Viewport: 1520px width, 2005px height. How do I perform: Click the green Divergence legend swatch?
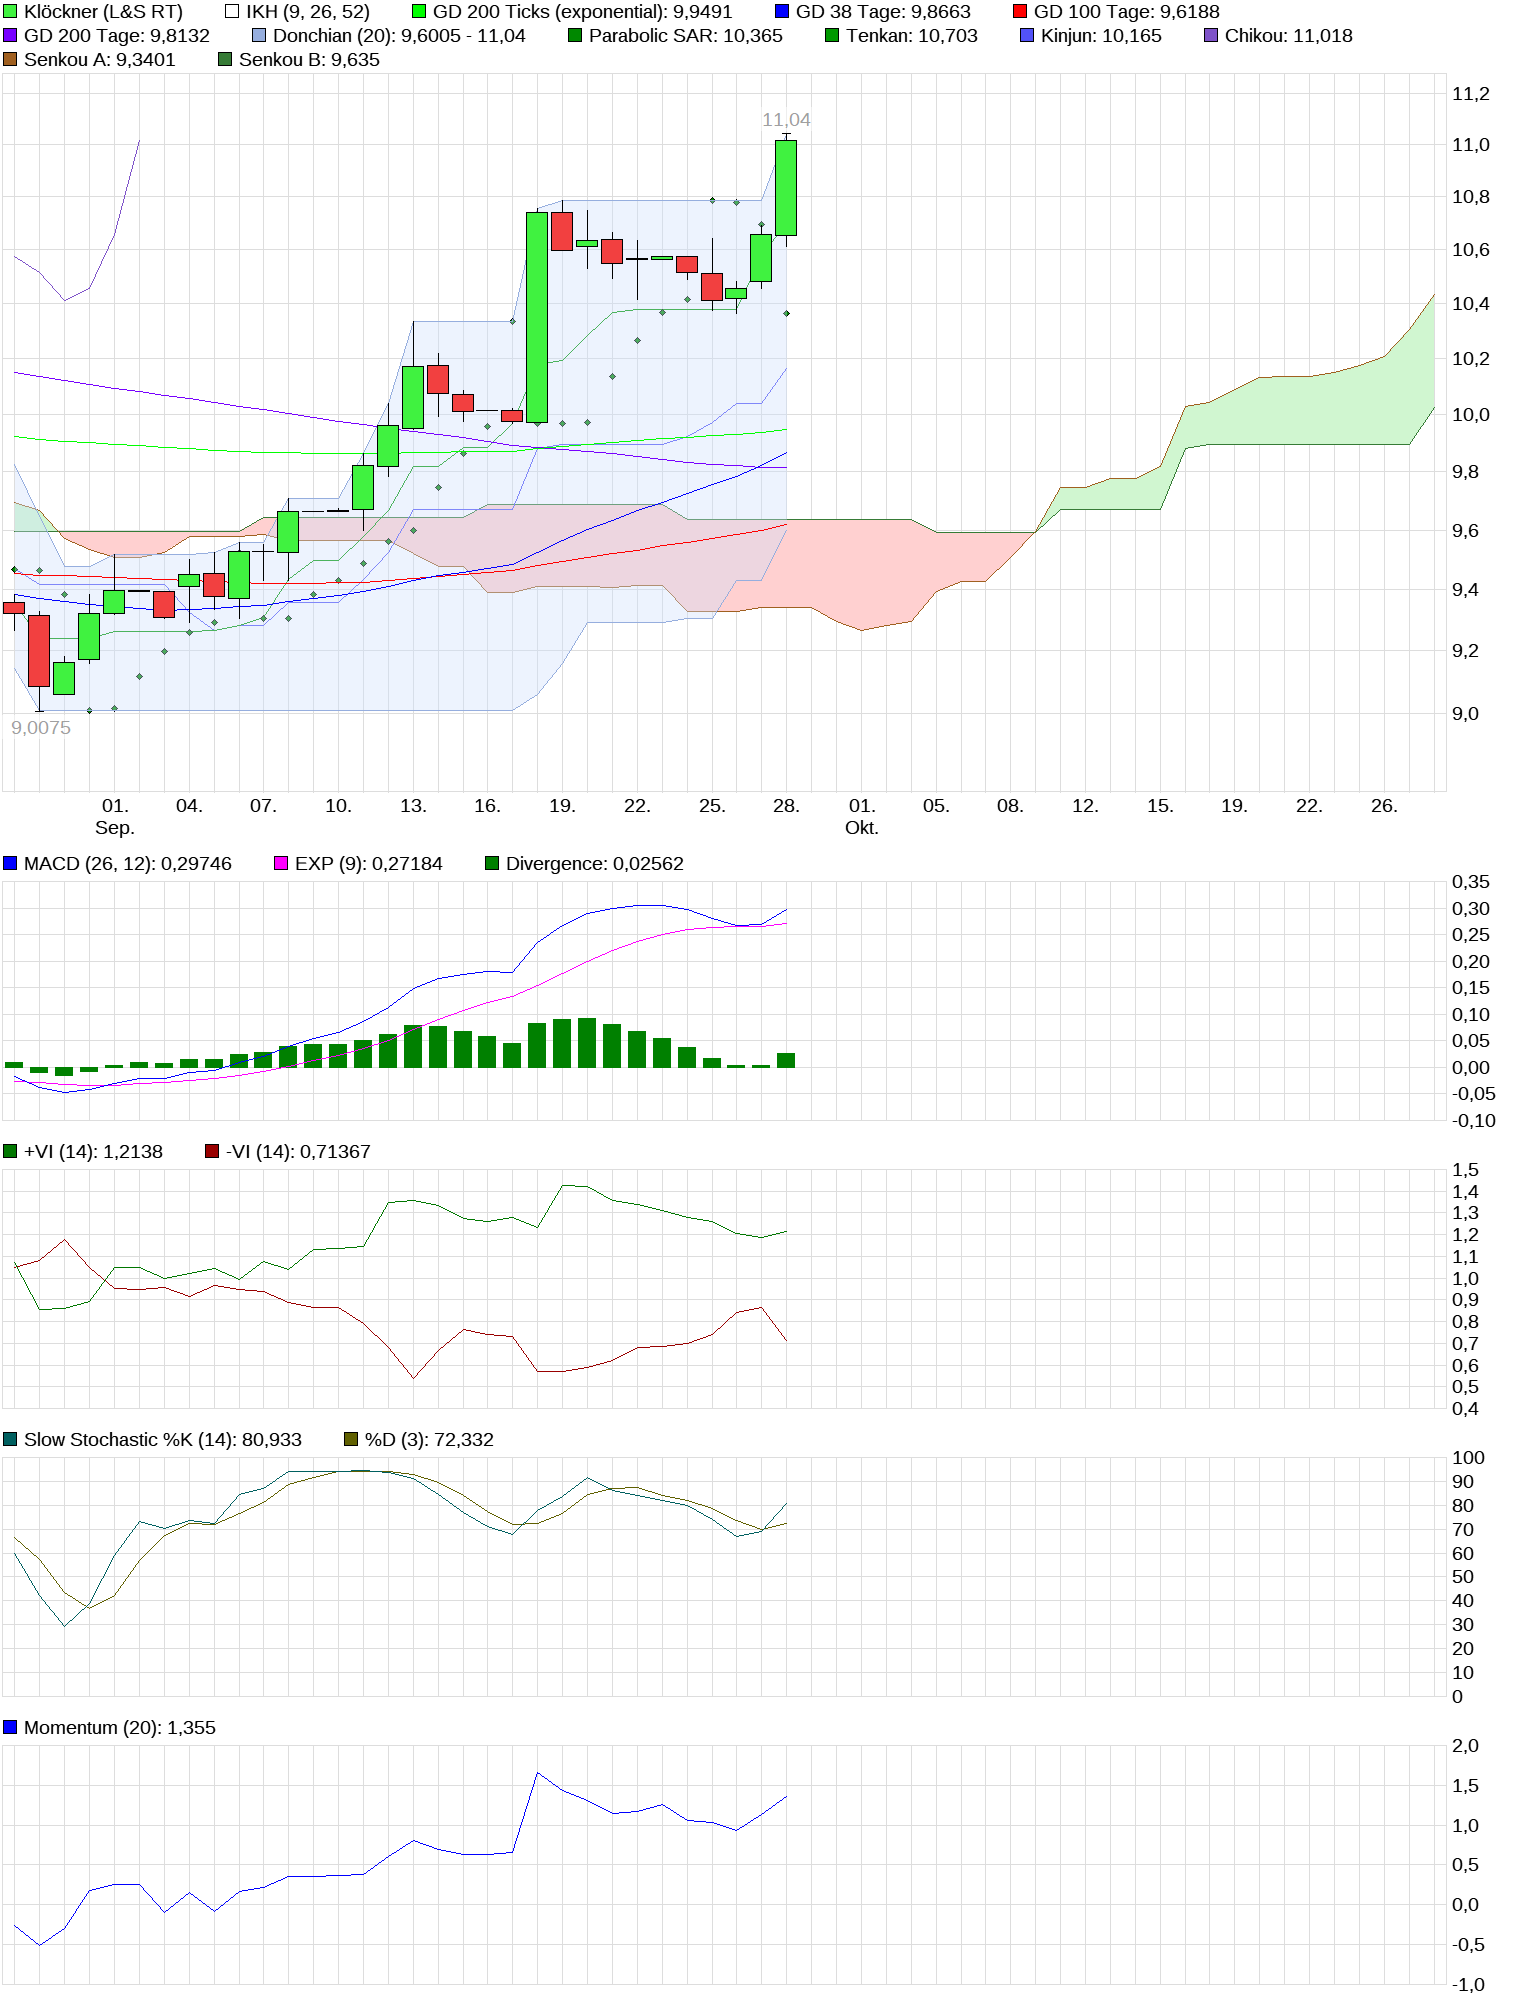(x=492, y=864)
